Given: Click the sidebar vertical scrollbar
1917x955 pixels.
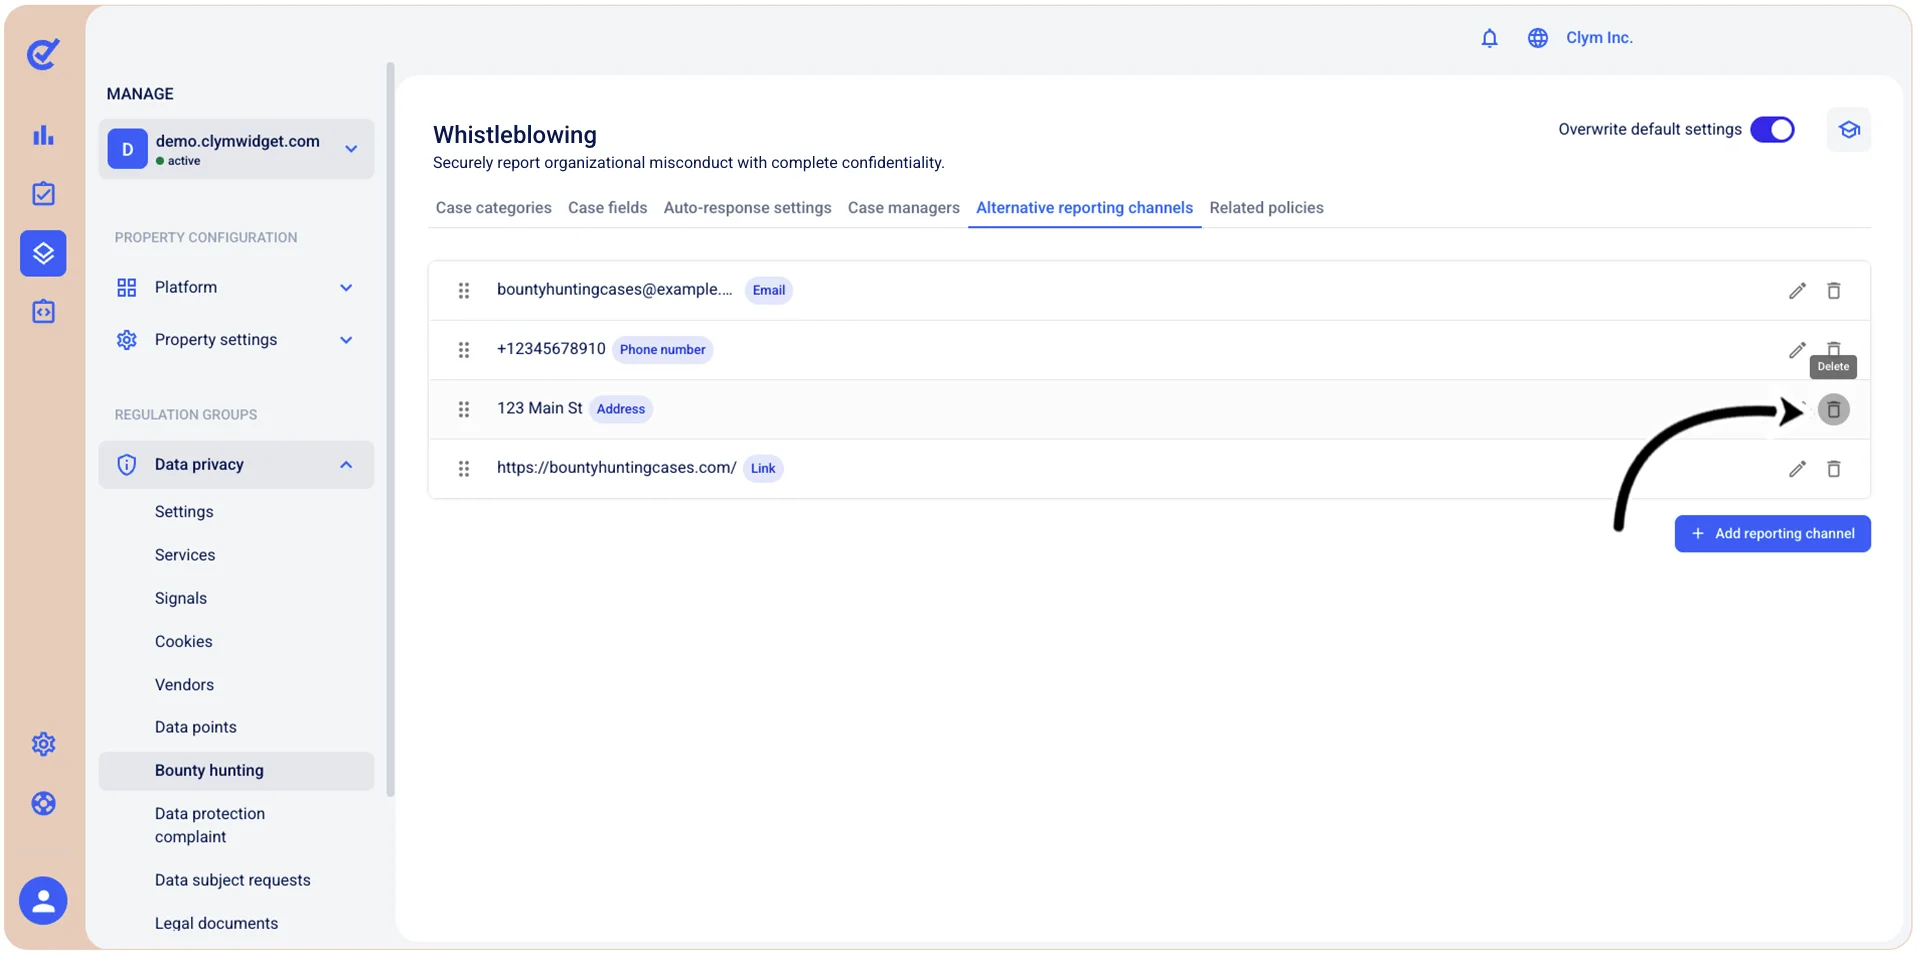Looking at the screenshot, I should (x=390, y=430).
